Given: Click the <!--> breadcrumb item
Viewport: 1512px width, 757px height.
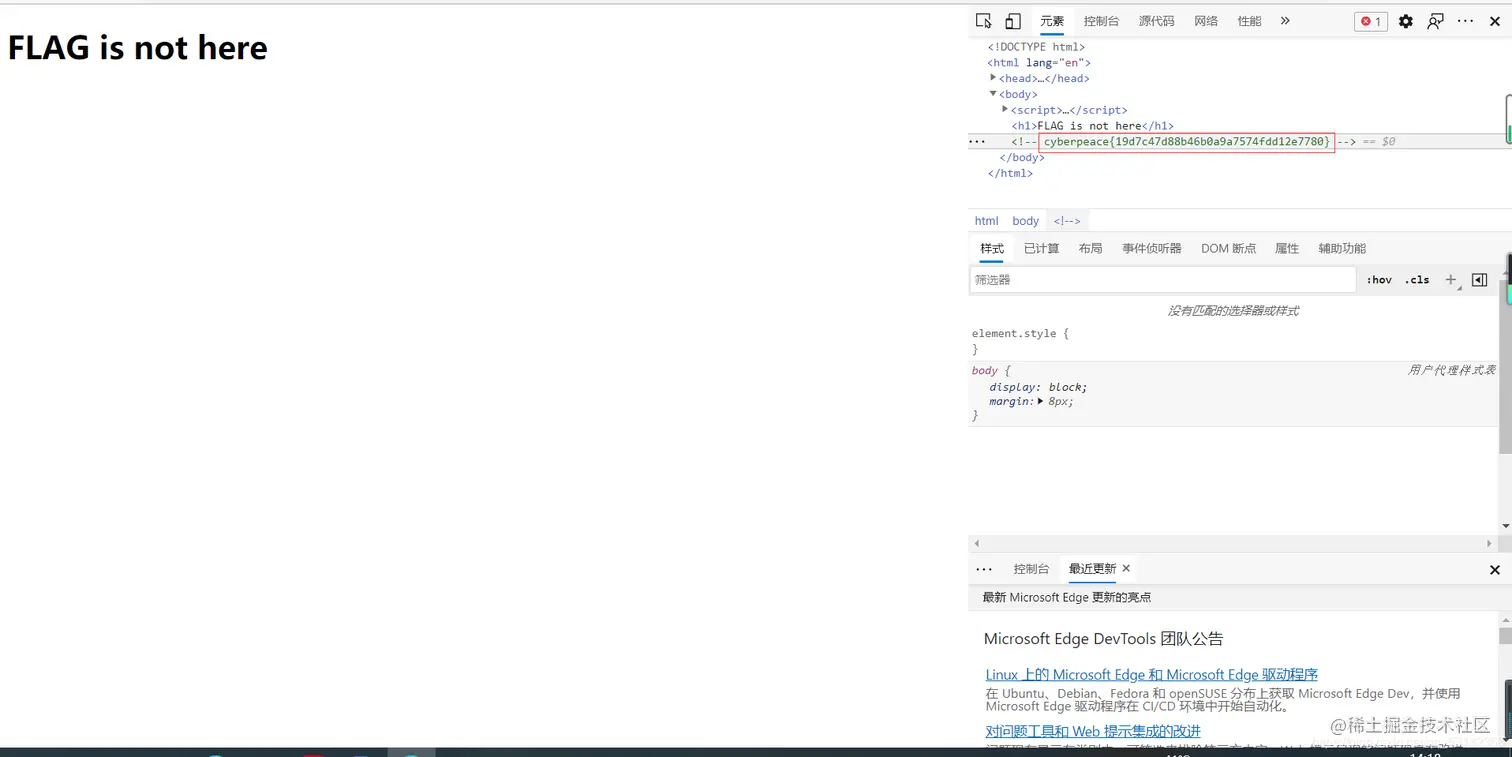Looking at the screenshot, I should click(1067, 221).
